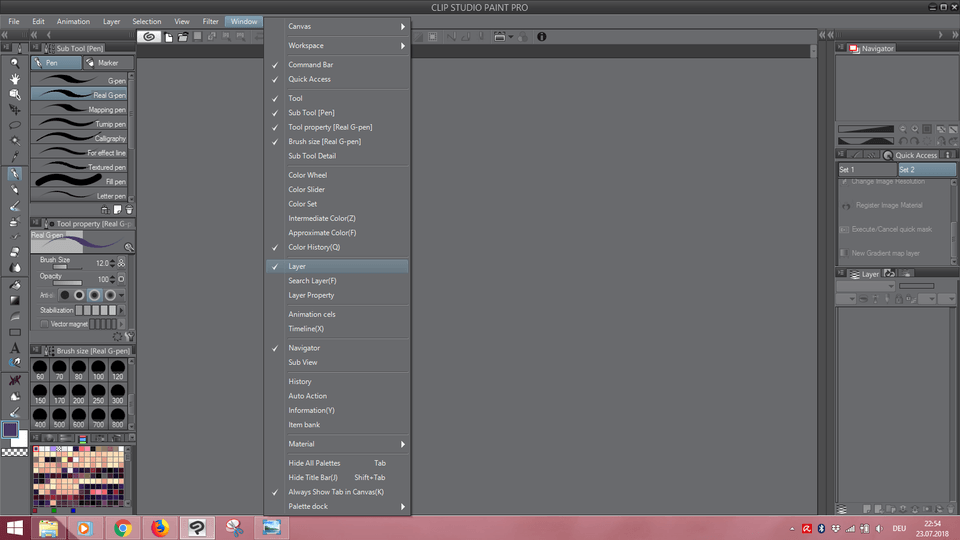Open the Filter menu
960x540 pixels.
[210, 21]
